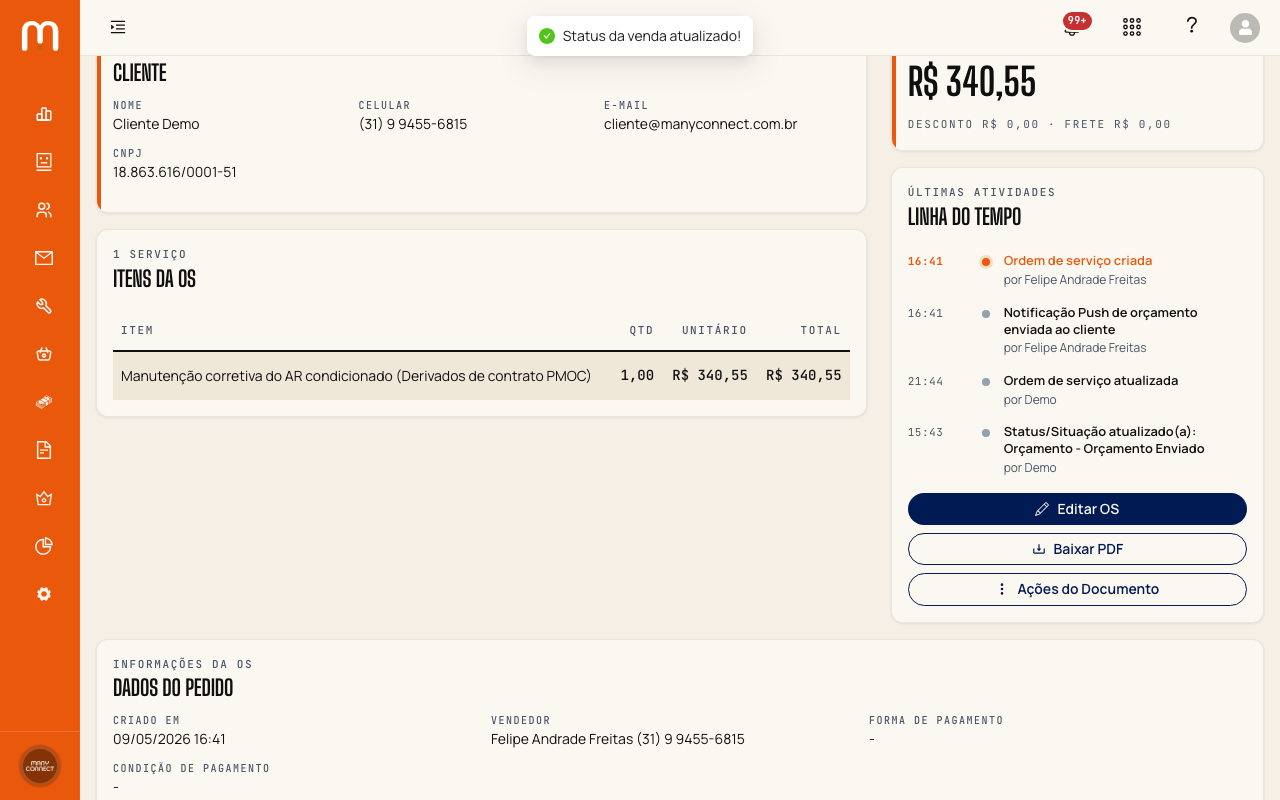Click the Editar OS button
The width and height of the screenshot is (1280, 800).
[x=1077, y=509]
